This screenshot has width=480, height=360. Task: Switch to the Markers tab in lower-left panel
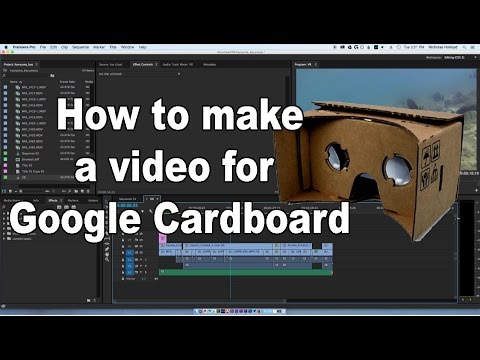pos(73,200)
